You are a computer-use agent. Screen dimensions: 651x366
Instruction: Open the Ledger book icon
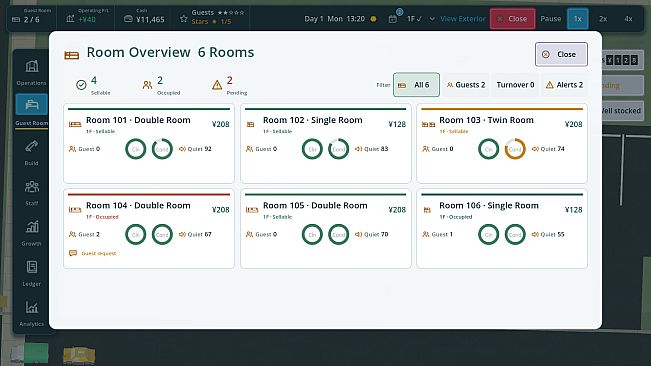[32, 267]
